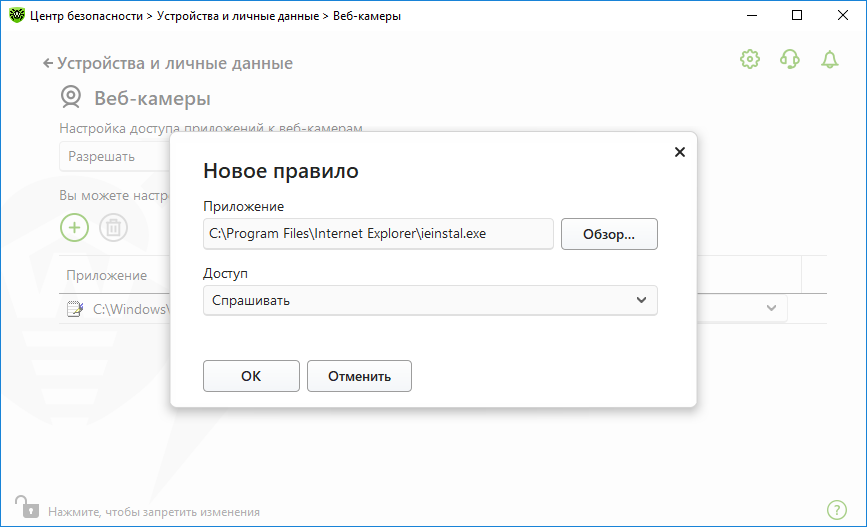Click the trash delete rule icon
The image size is (867, 527).
tap(113, 227)
